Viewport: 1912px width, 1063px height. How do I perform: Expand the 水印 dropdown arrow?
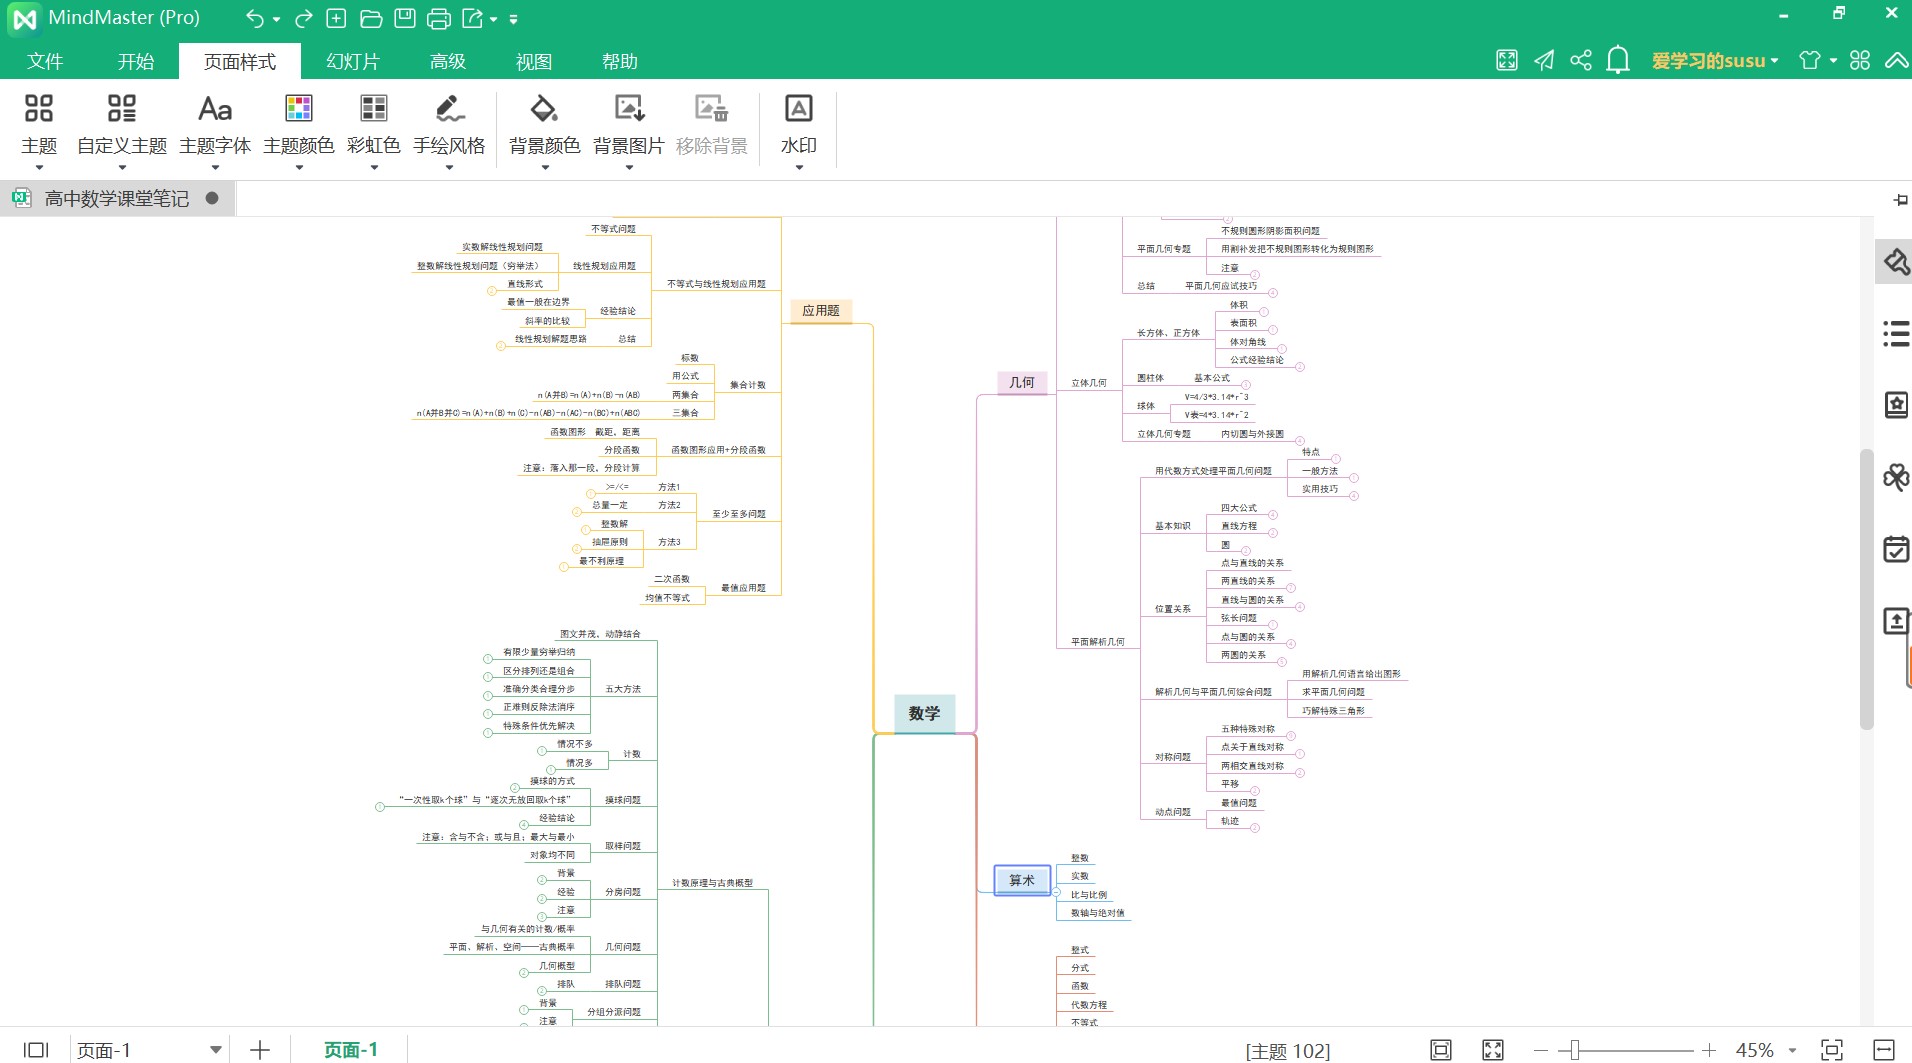799,168
